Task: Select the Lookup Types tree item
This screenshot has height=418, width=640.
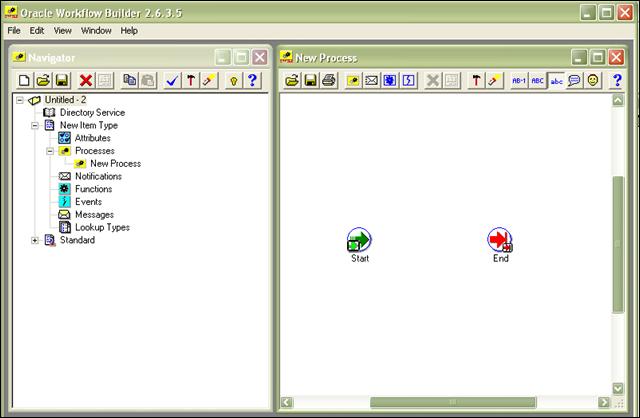Action: [102, 227]
